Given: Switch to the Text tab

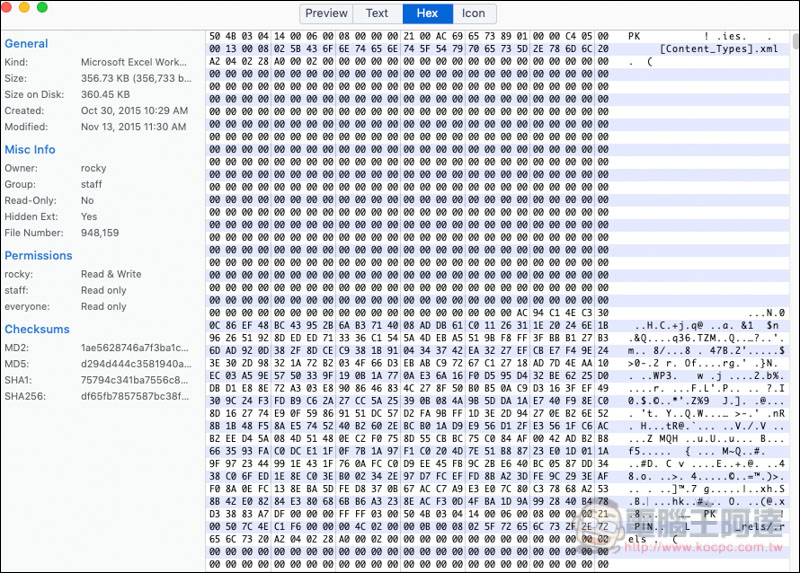Looking at the screenshot, I should (x=377, y=13).
